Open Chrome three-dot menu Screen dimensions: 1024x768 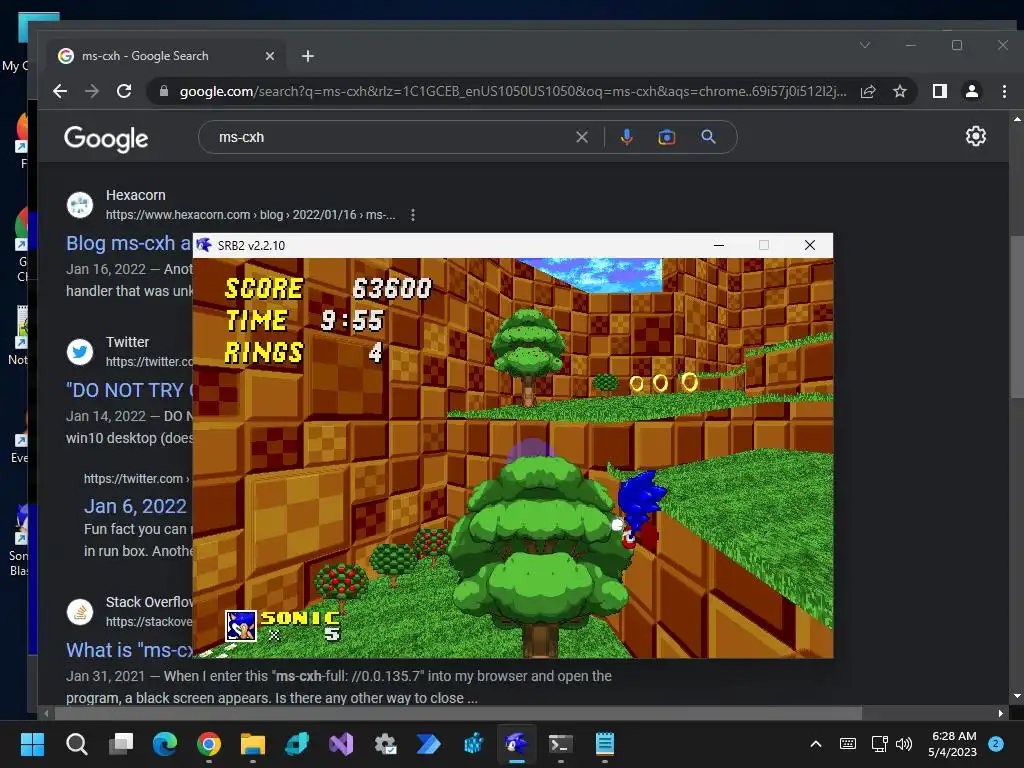click(1004, 91)
